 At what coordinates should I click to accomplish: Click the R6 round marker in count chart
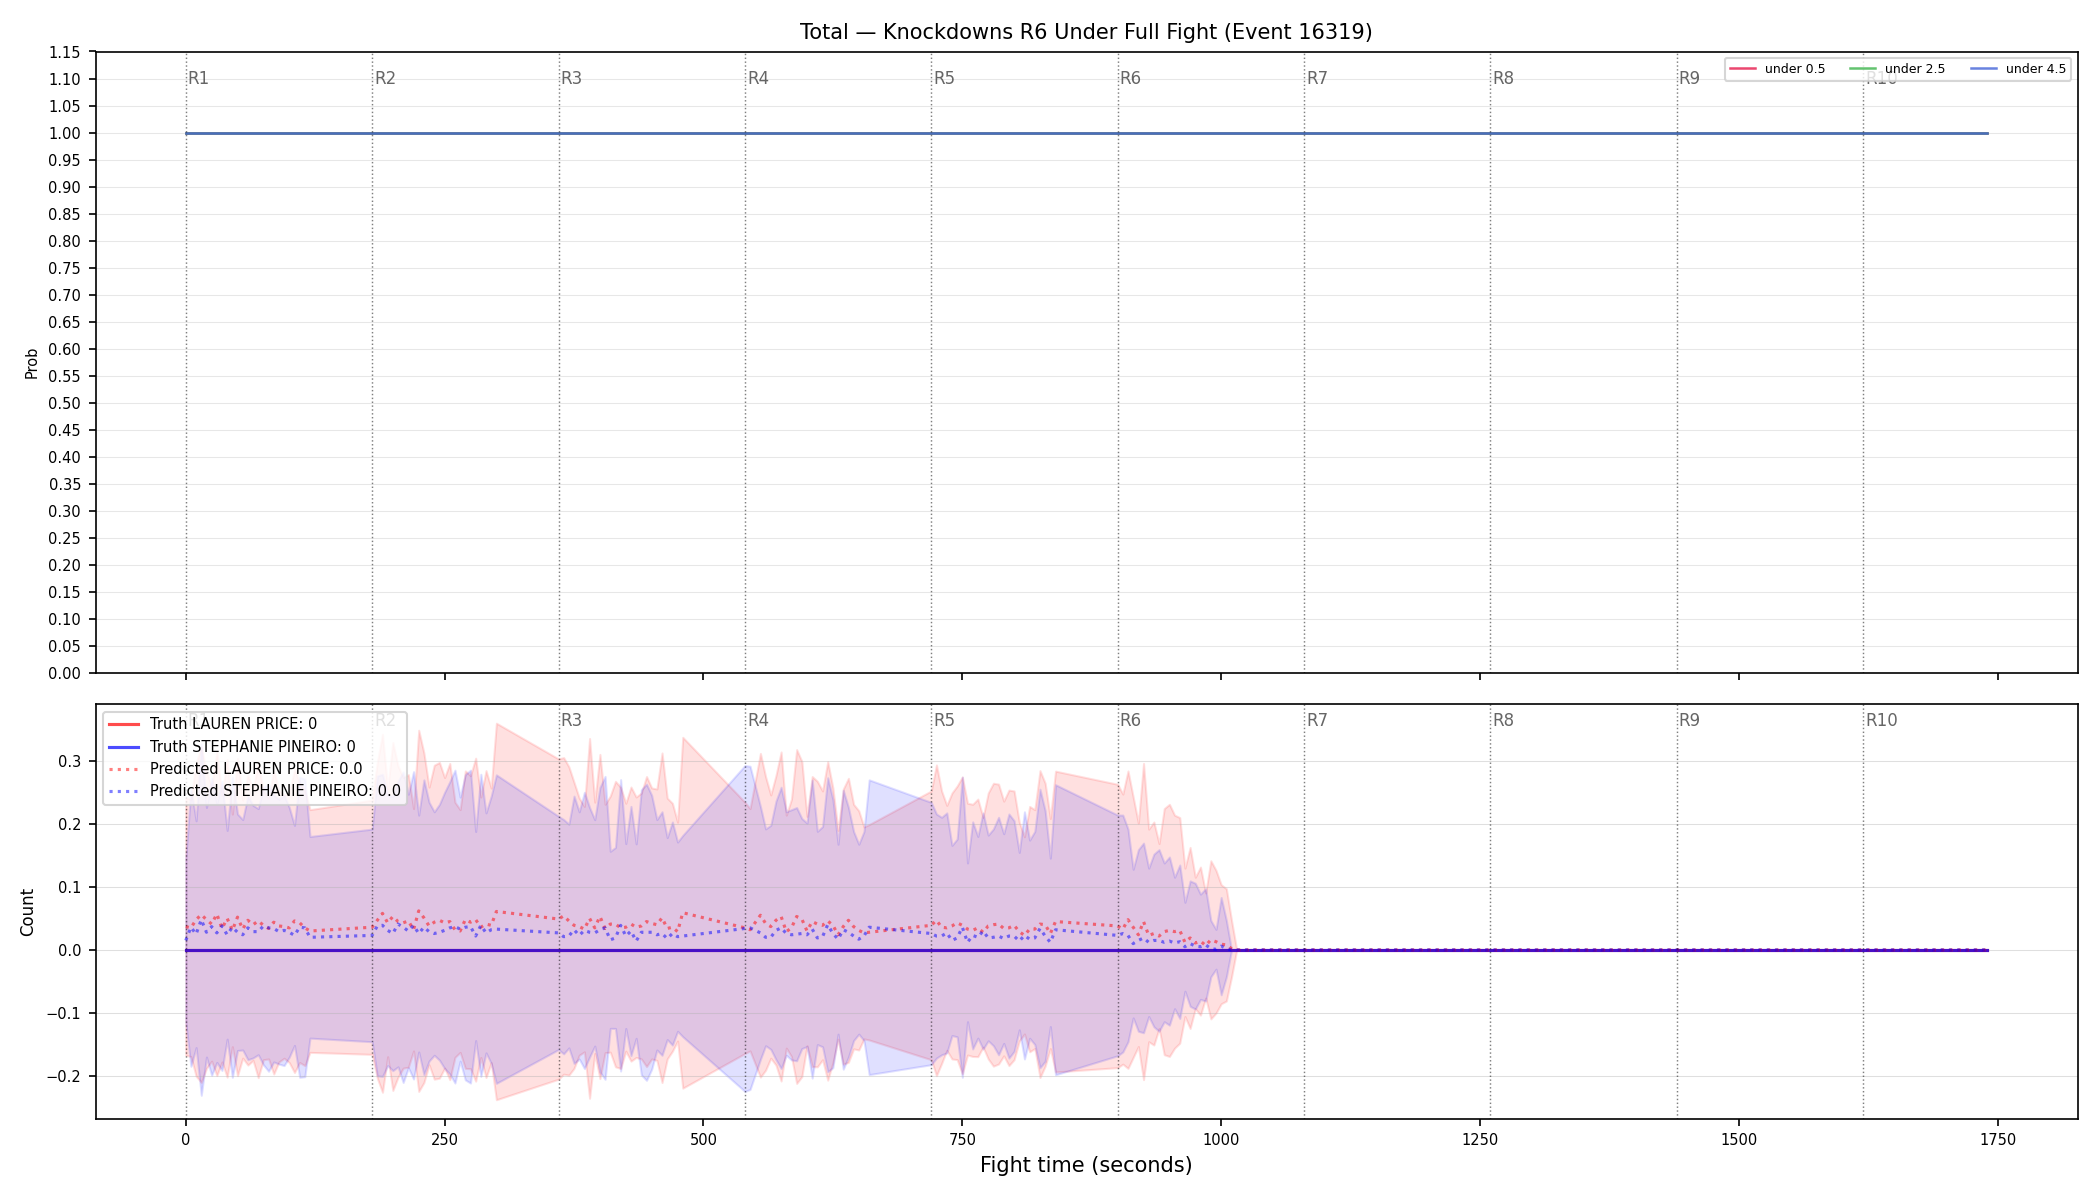1130,720
